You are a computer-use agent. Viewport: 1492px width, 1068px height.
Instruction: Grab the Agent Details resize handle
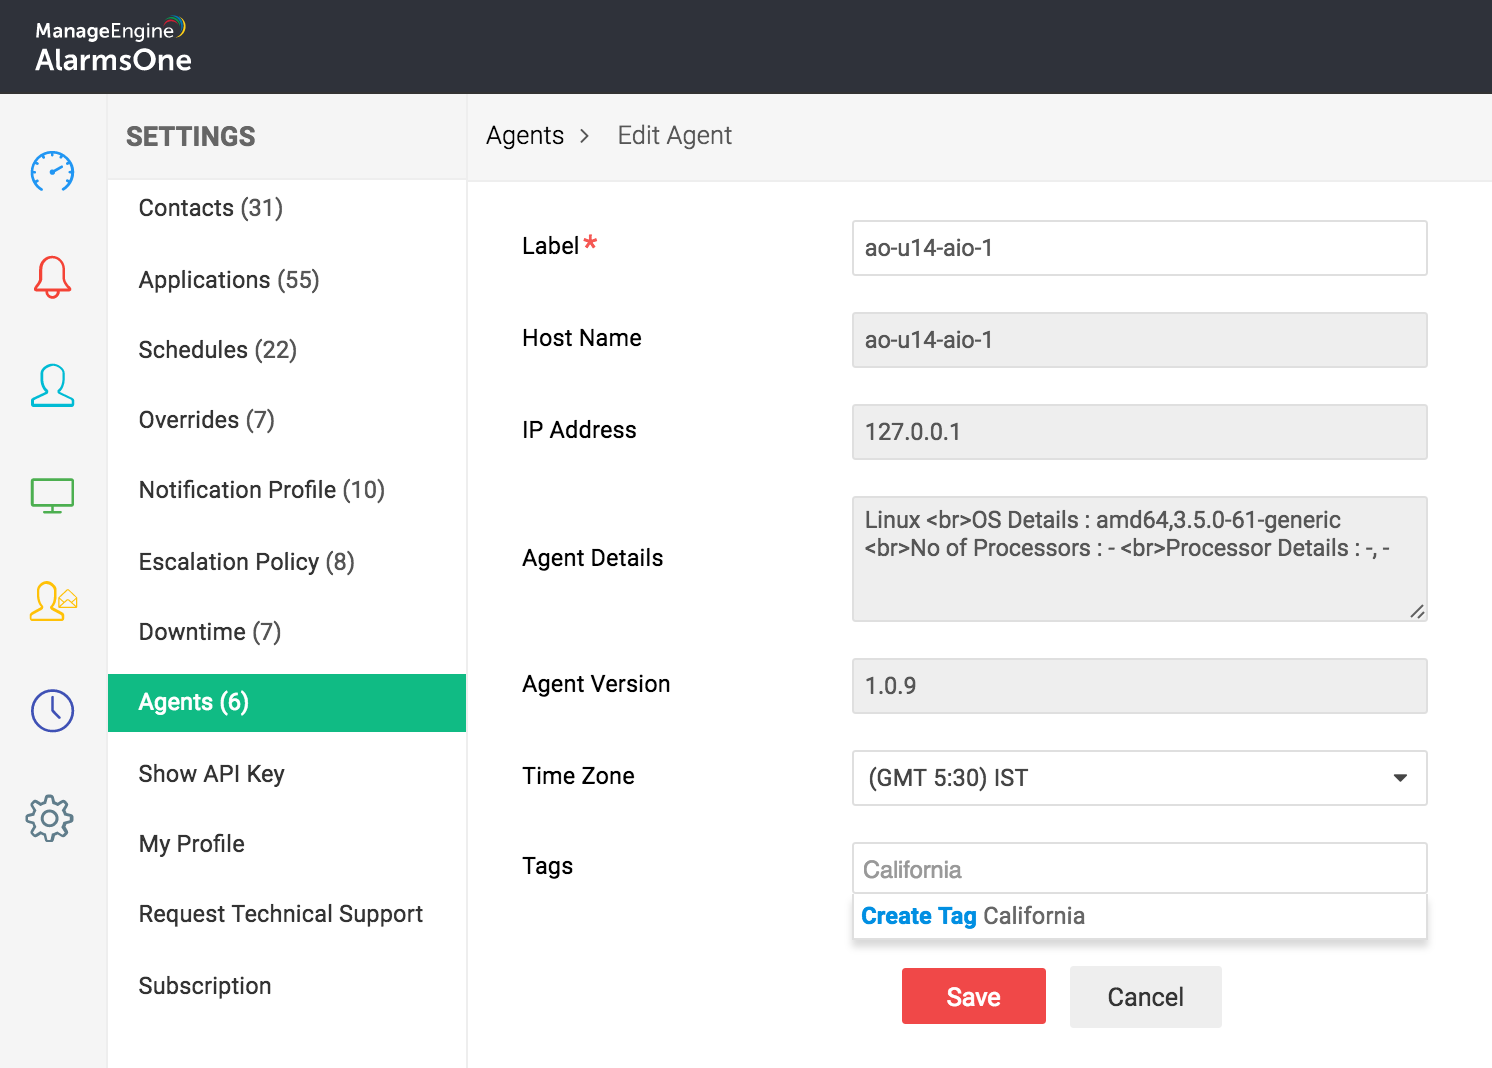(1417, 611)
